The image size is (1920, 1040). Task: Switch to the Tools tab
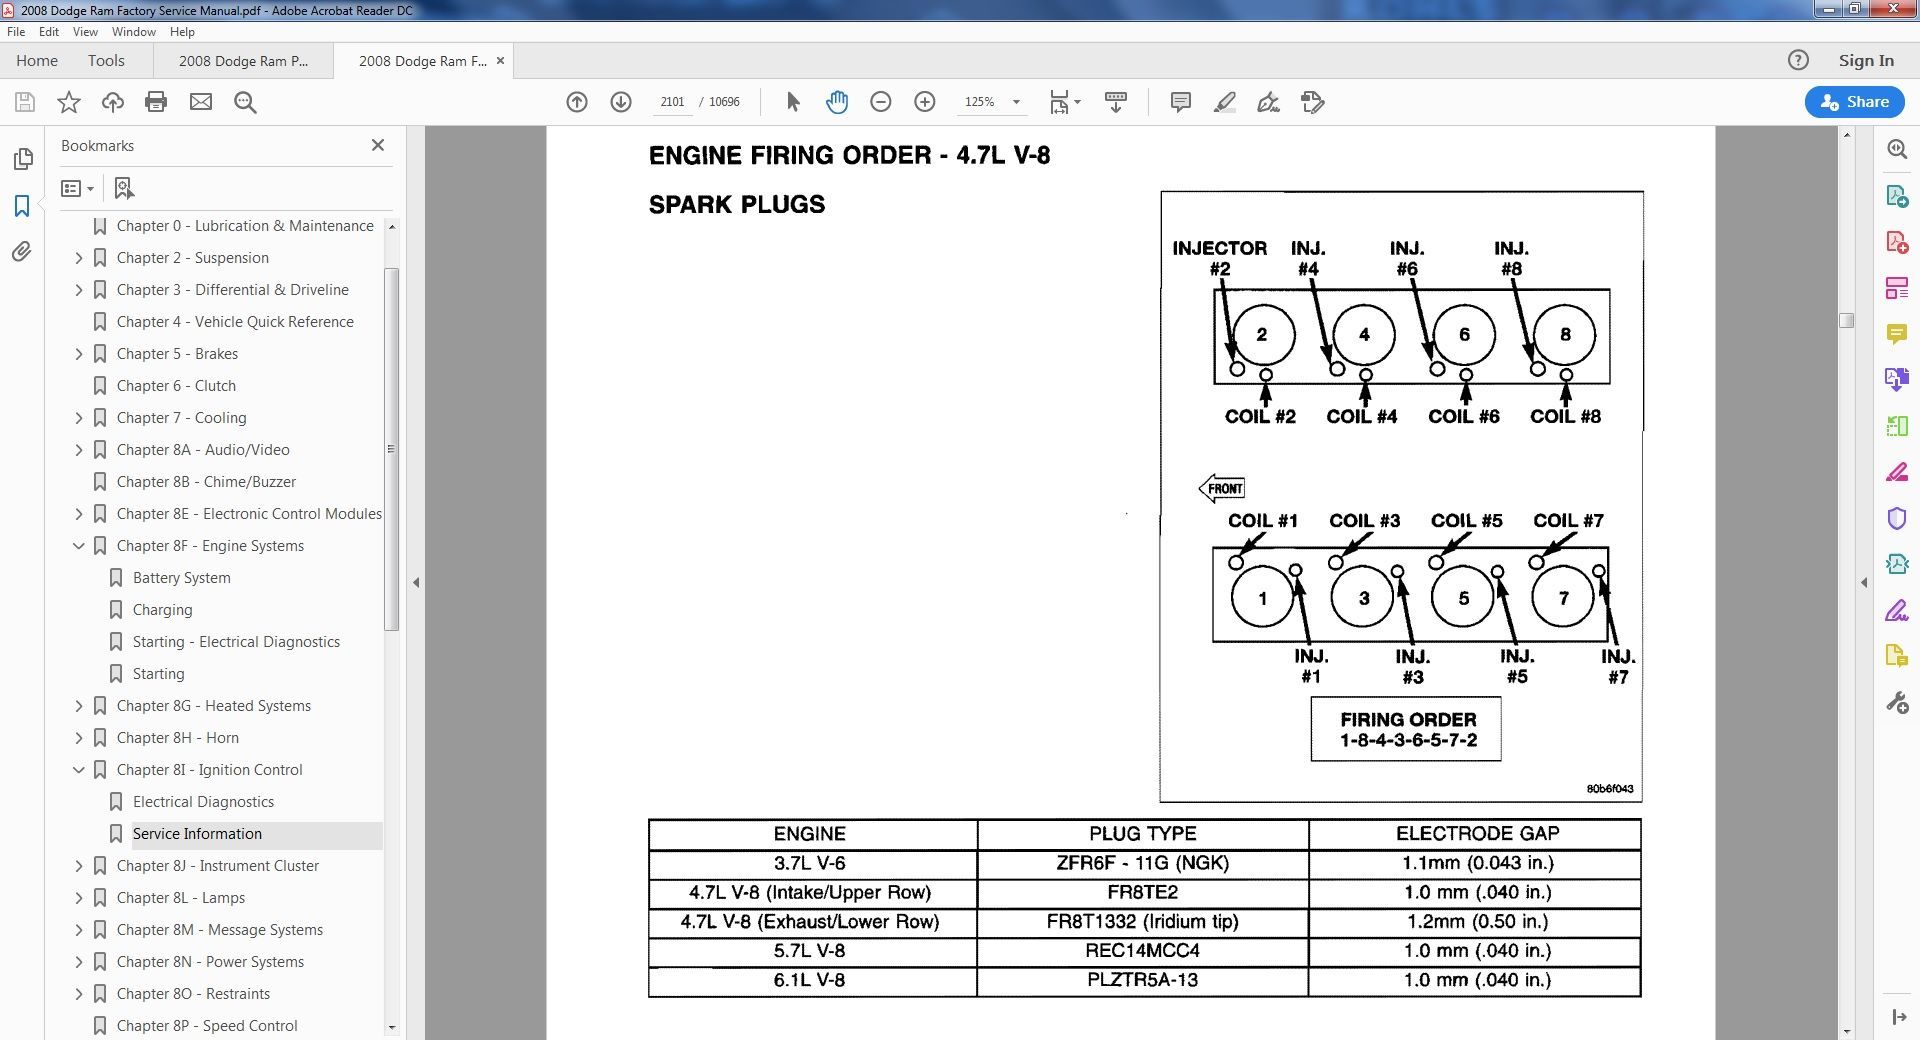pos(106,61)
